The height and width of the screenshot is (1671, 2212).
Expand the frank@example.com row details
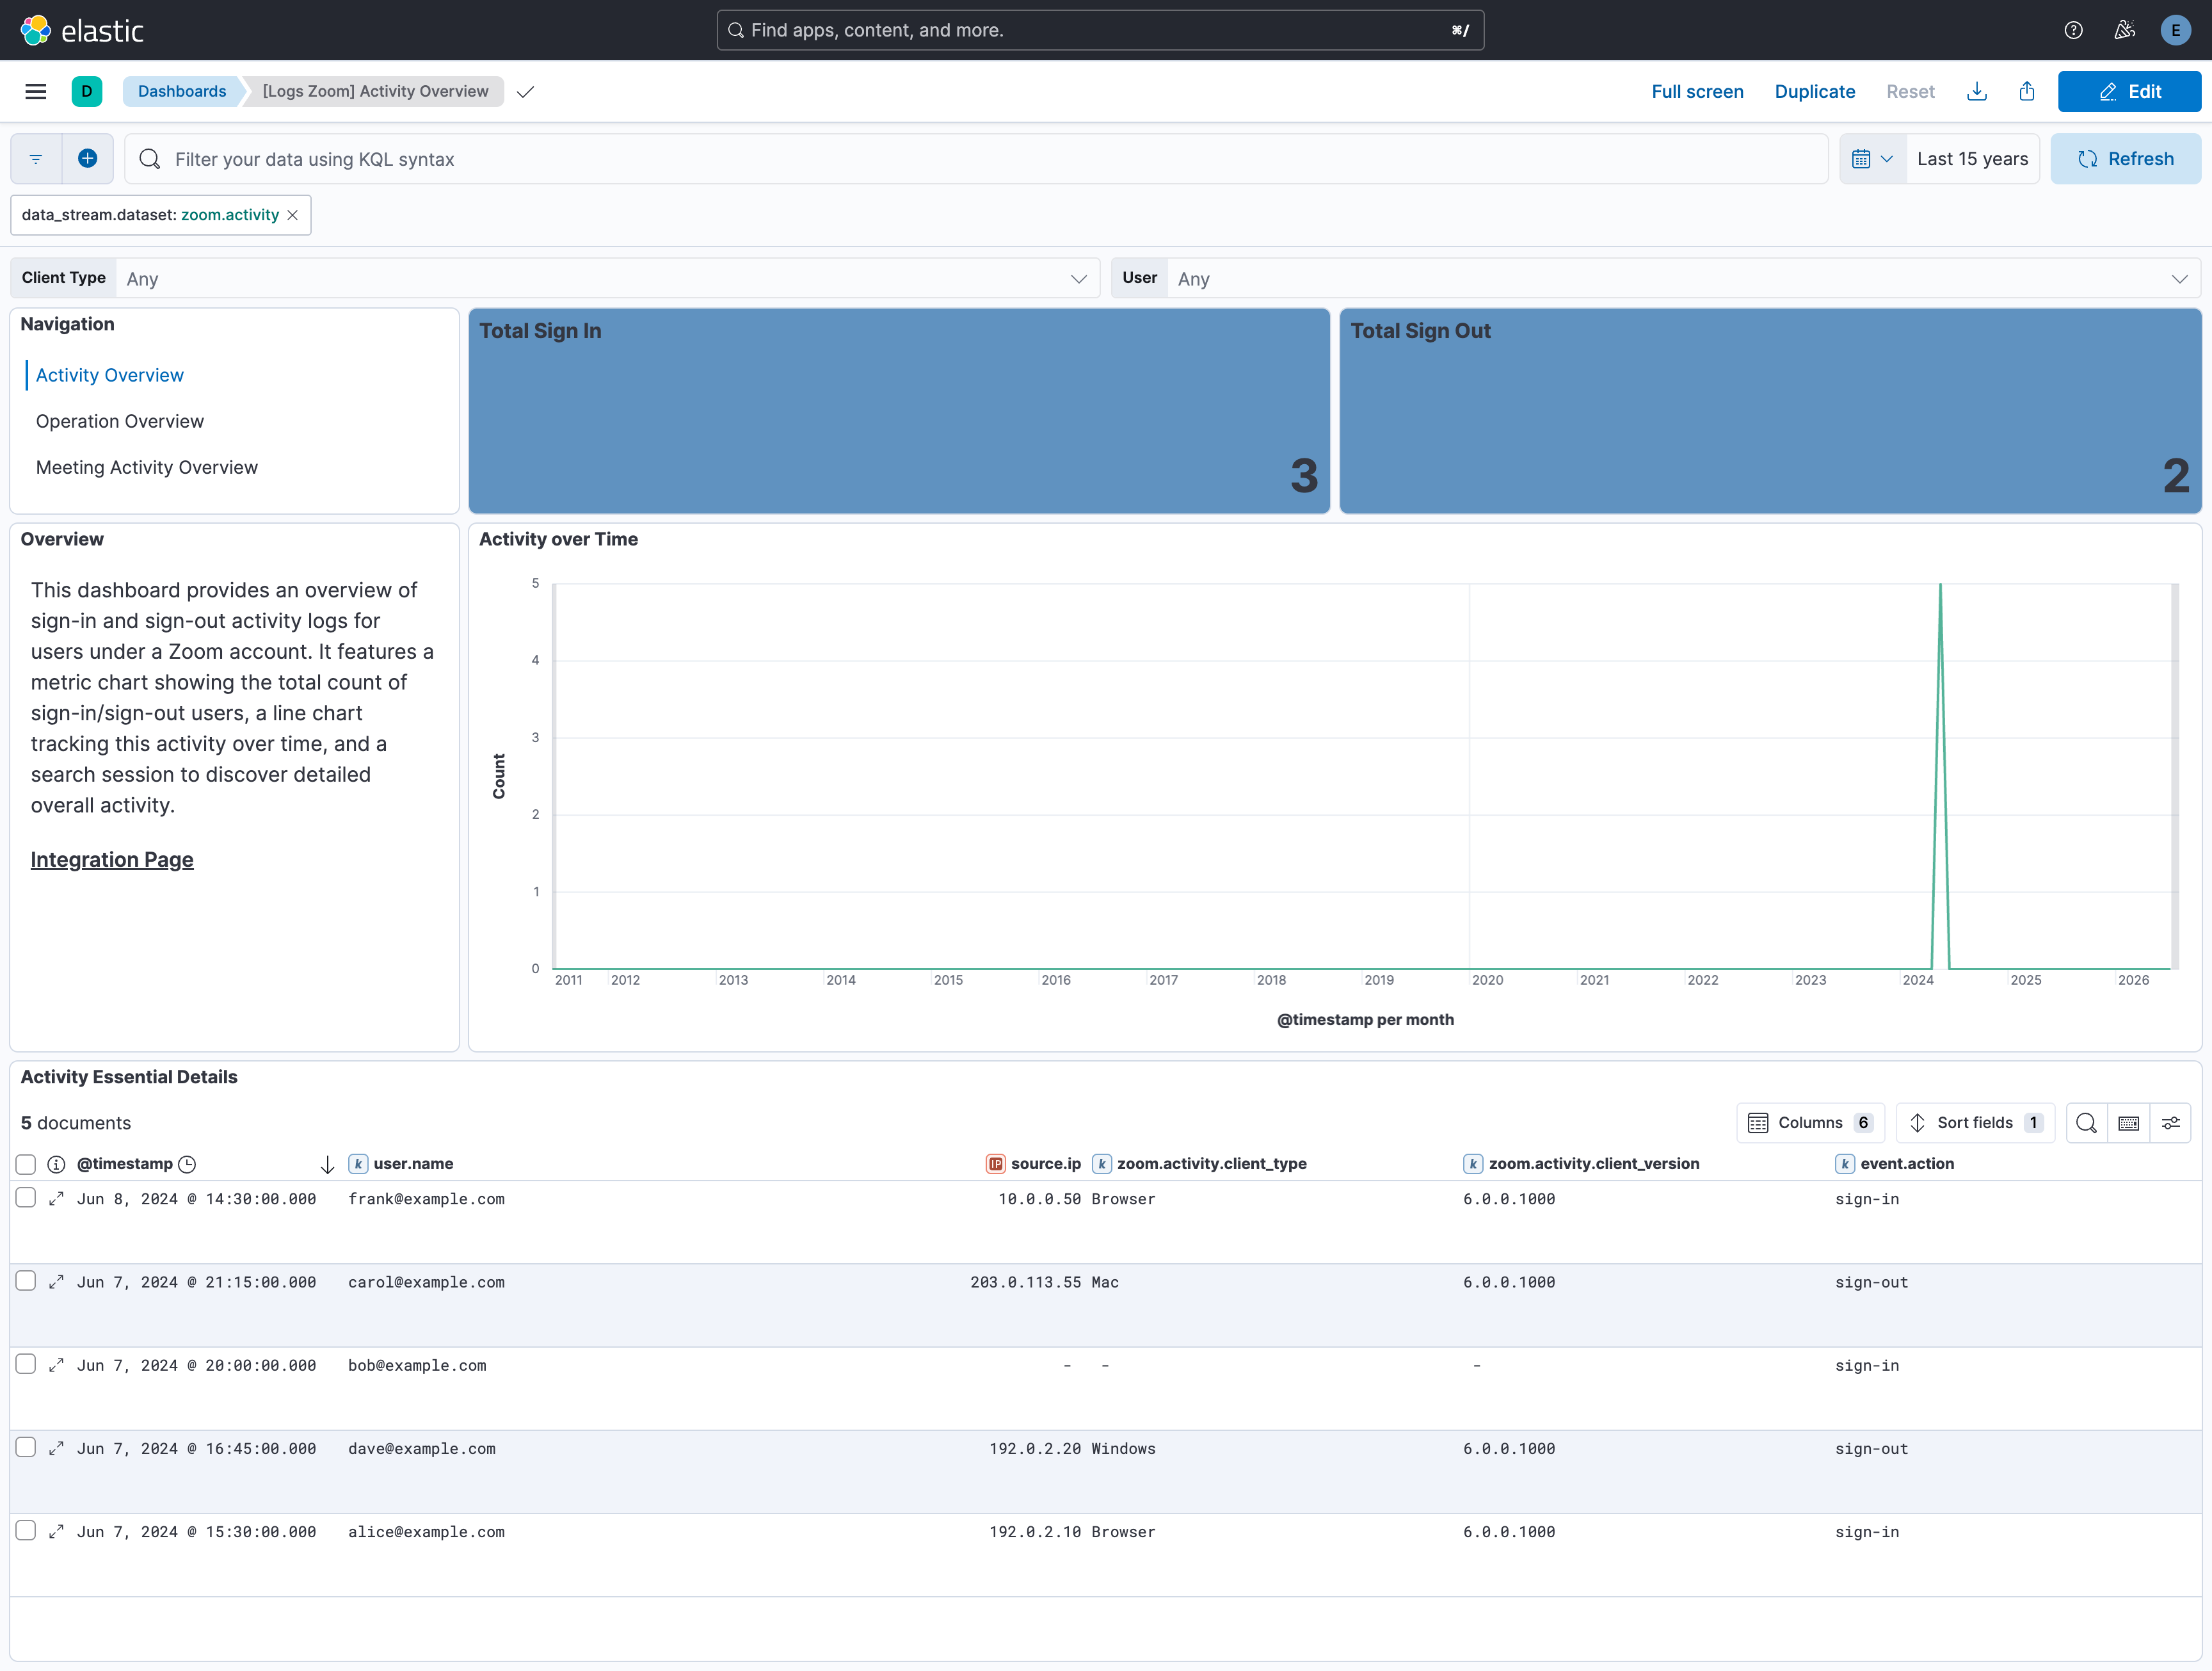coord(56,1199)
